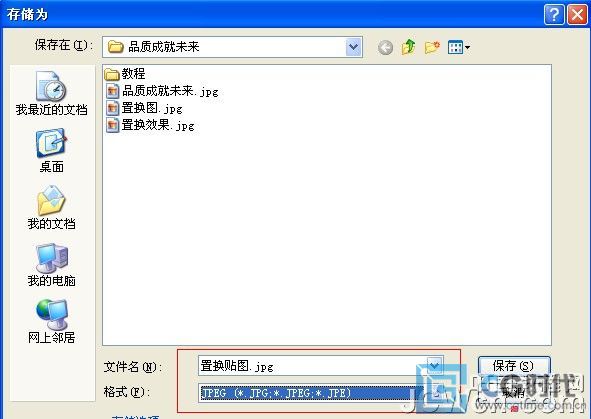Screen dimensions: 591x419
Task: Click the help question mark button
Action: [554, 15]
